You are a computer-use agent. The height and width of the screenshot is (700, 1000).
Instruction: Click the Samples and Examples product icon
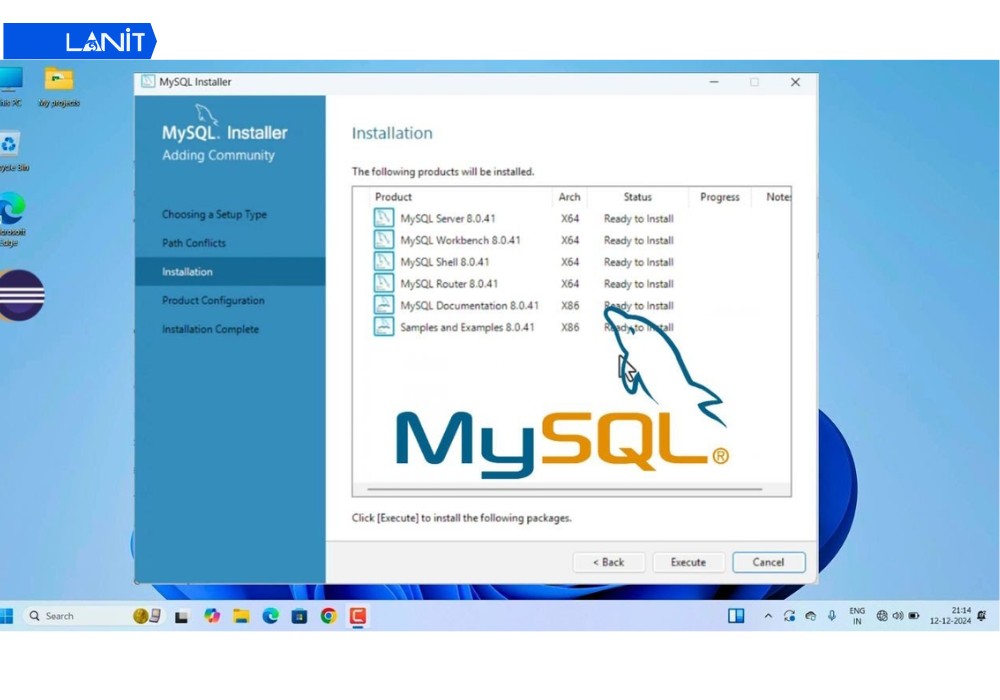click(383, 327)
